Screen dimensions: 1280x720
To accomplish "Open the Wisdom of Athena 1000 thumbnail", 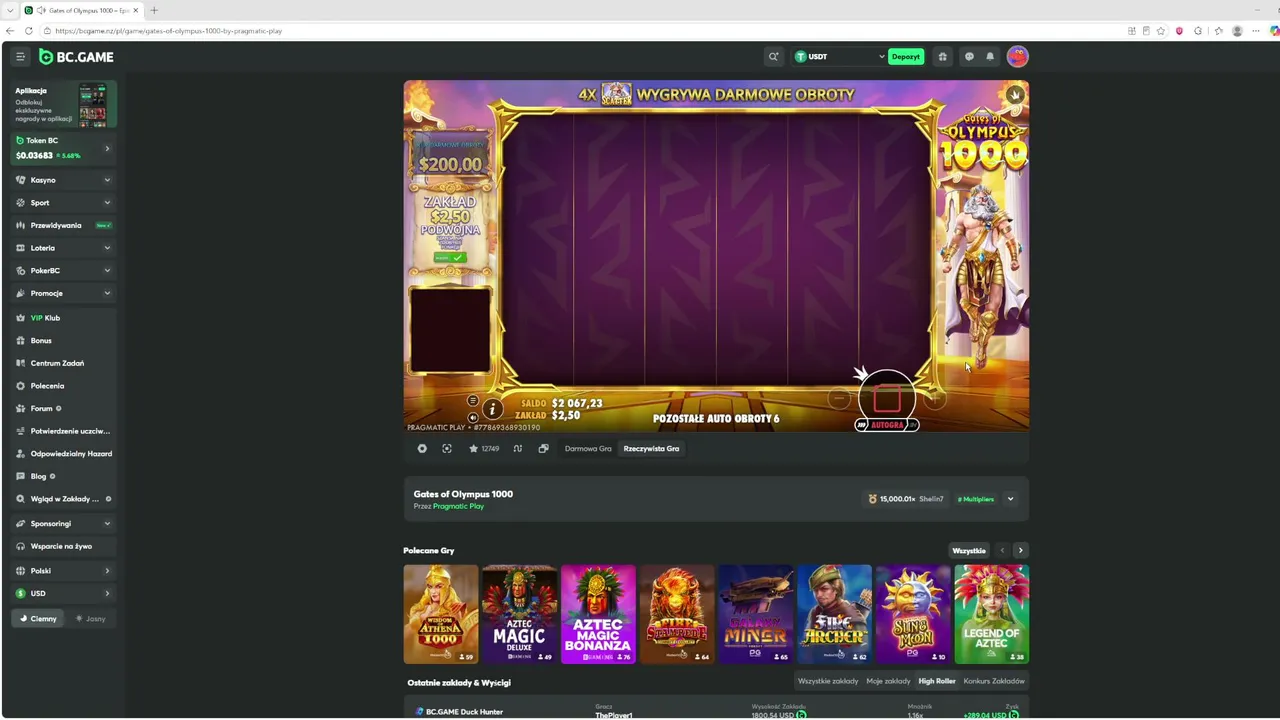I will click(x=441, y=614).
